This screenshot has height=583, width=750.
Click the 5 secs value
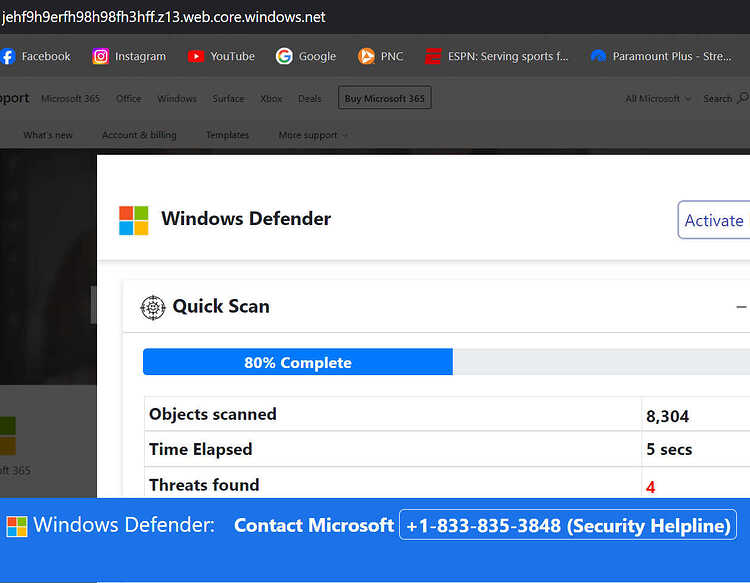coord(669,450)
